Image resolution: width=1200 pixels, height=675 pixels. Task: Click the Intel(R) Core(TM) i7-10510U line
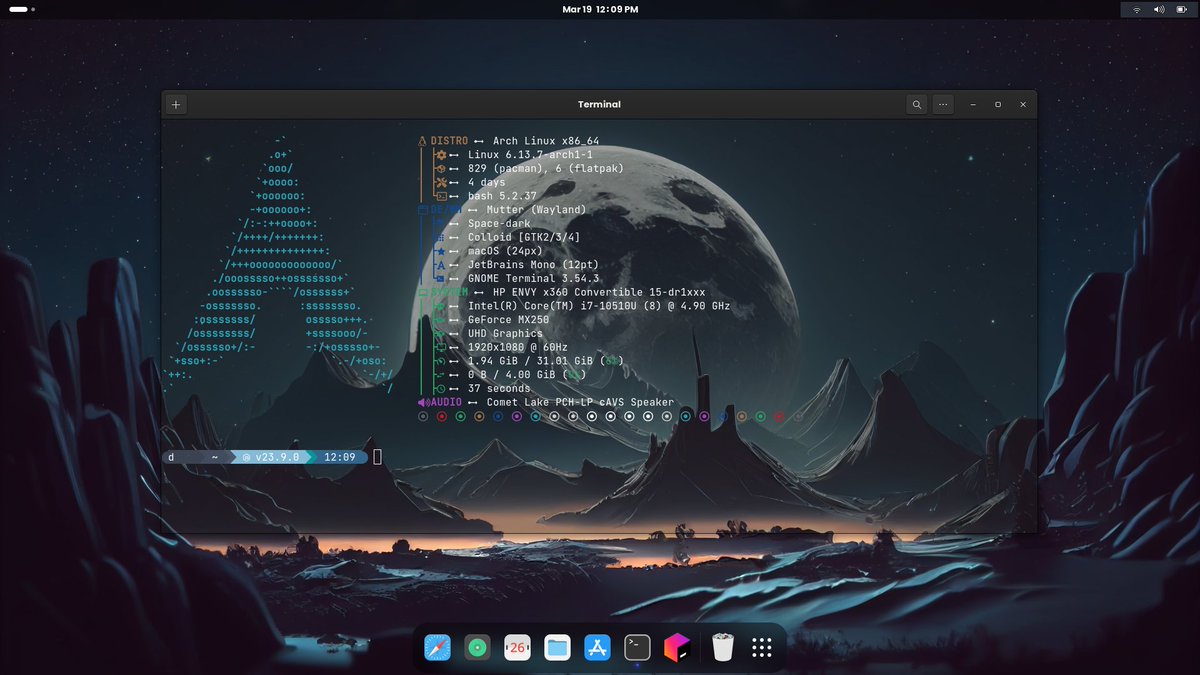click(599, 306)
